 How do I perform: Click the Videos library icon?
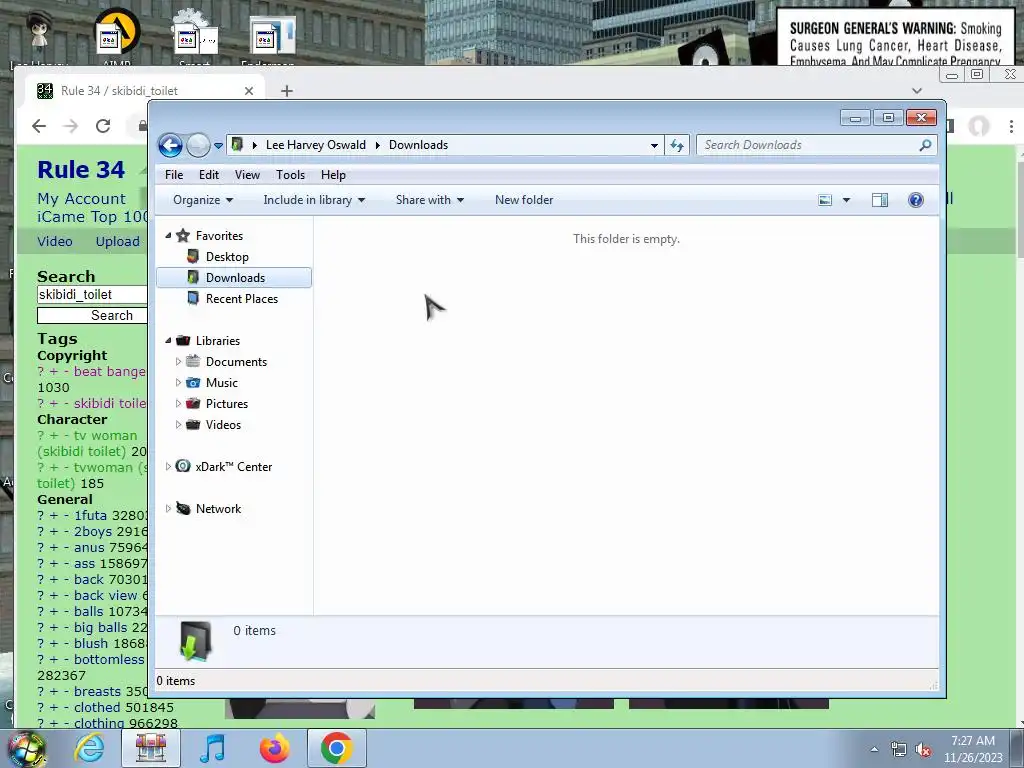click(193, 424)
